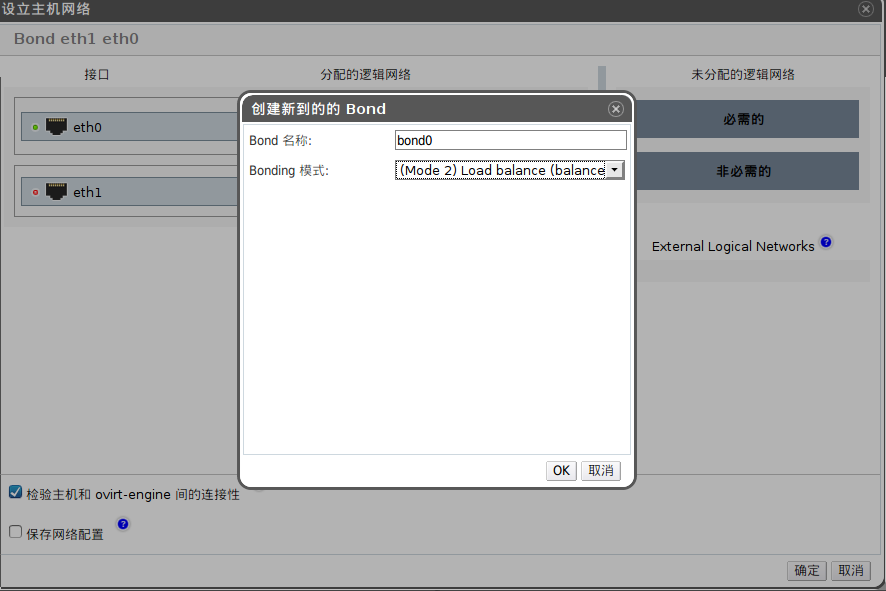This screenshot has width=886, height=591.
Task: Close the 创建新到的的 Bond dialog
Action: 616,108
